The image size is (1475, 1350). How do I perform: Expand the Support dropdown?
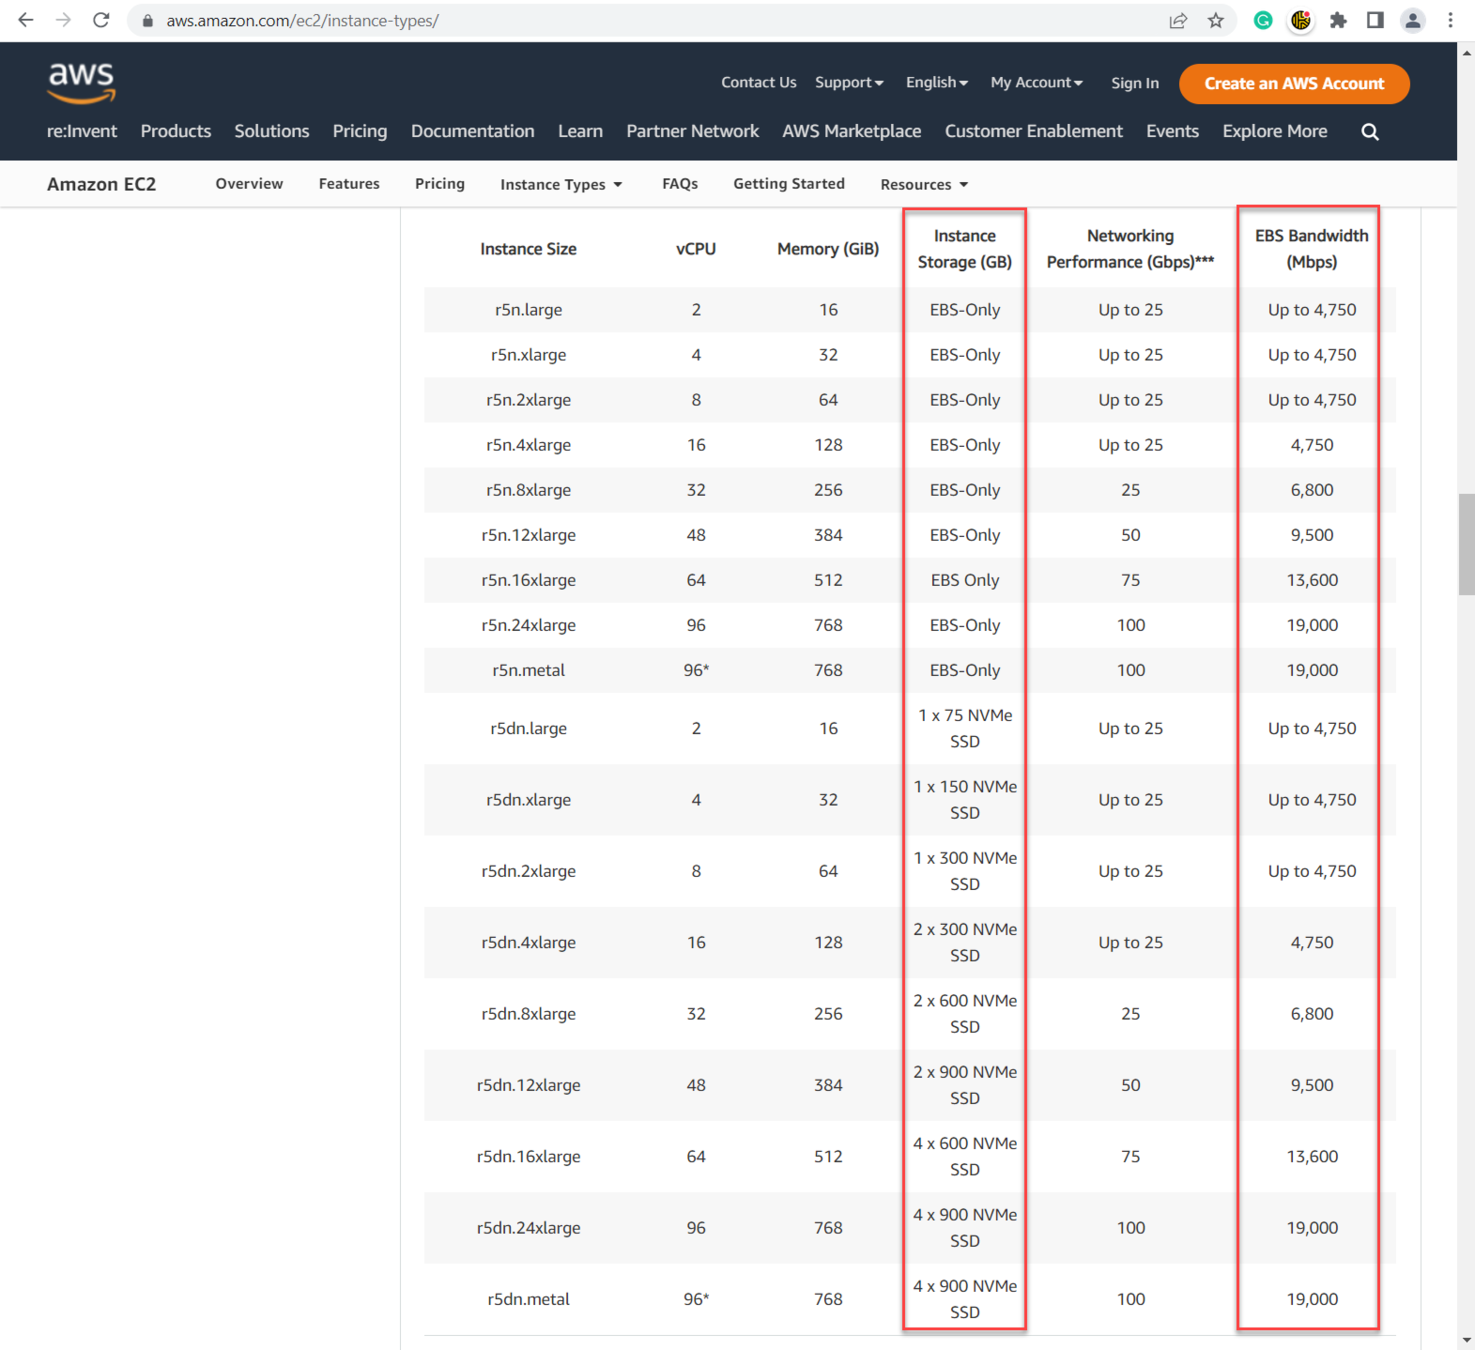(849, 83)
